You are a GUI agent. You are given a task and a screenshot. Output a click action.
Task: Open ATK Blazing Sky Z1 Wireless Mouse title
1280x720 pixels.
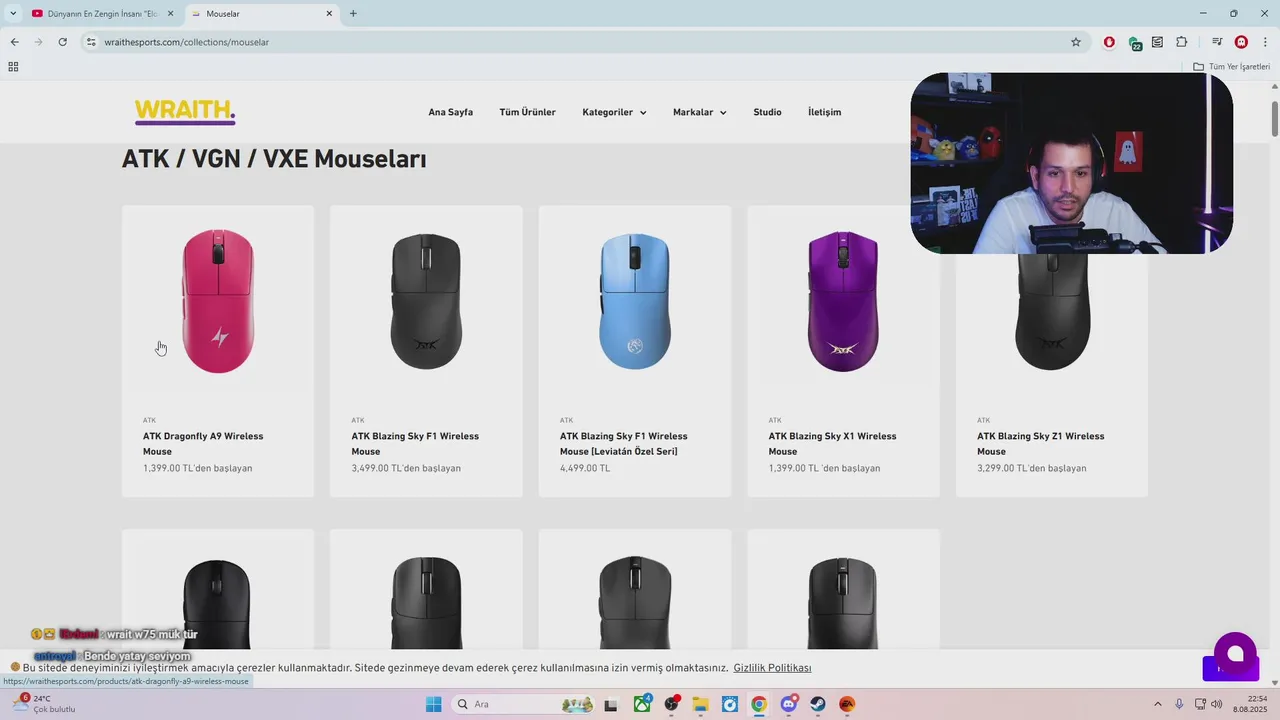tap(1041, 444)
